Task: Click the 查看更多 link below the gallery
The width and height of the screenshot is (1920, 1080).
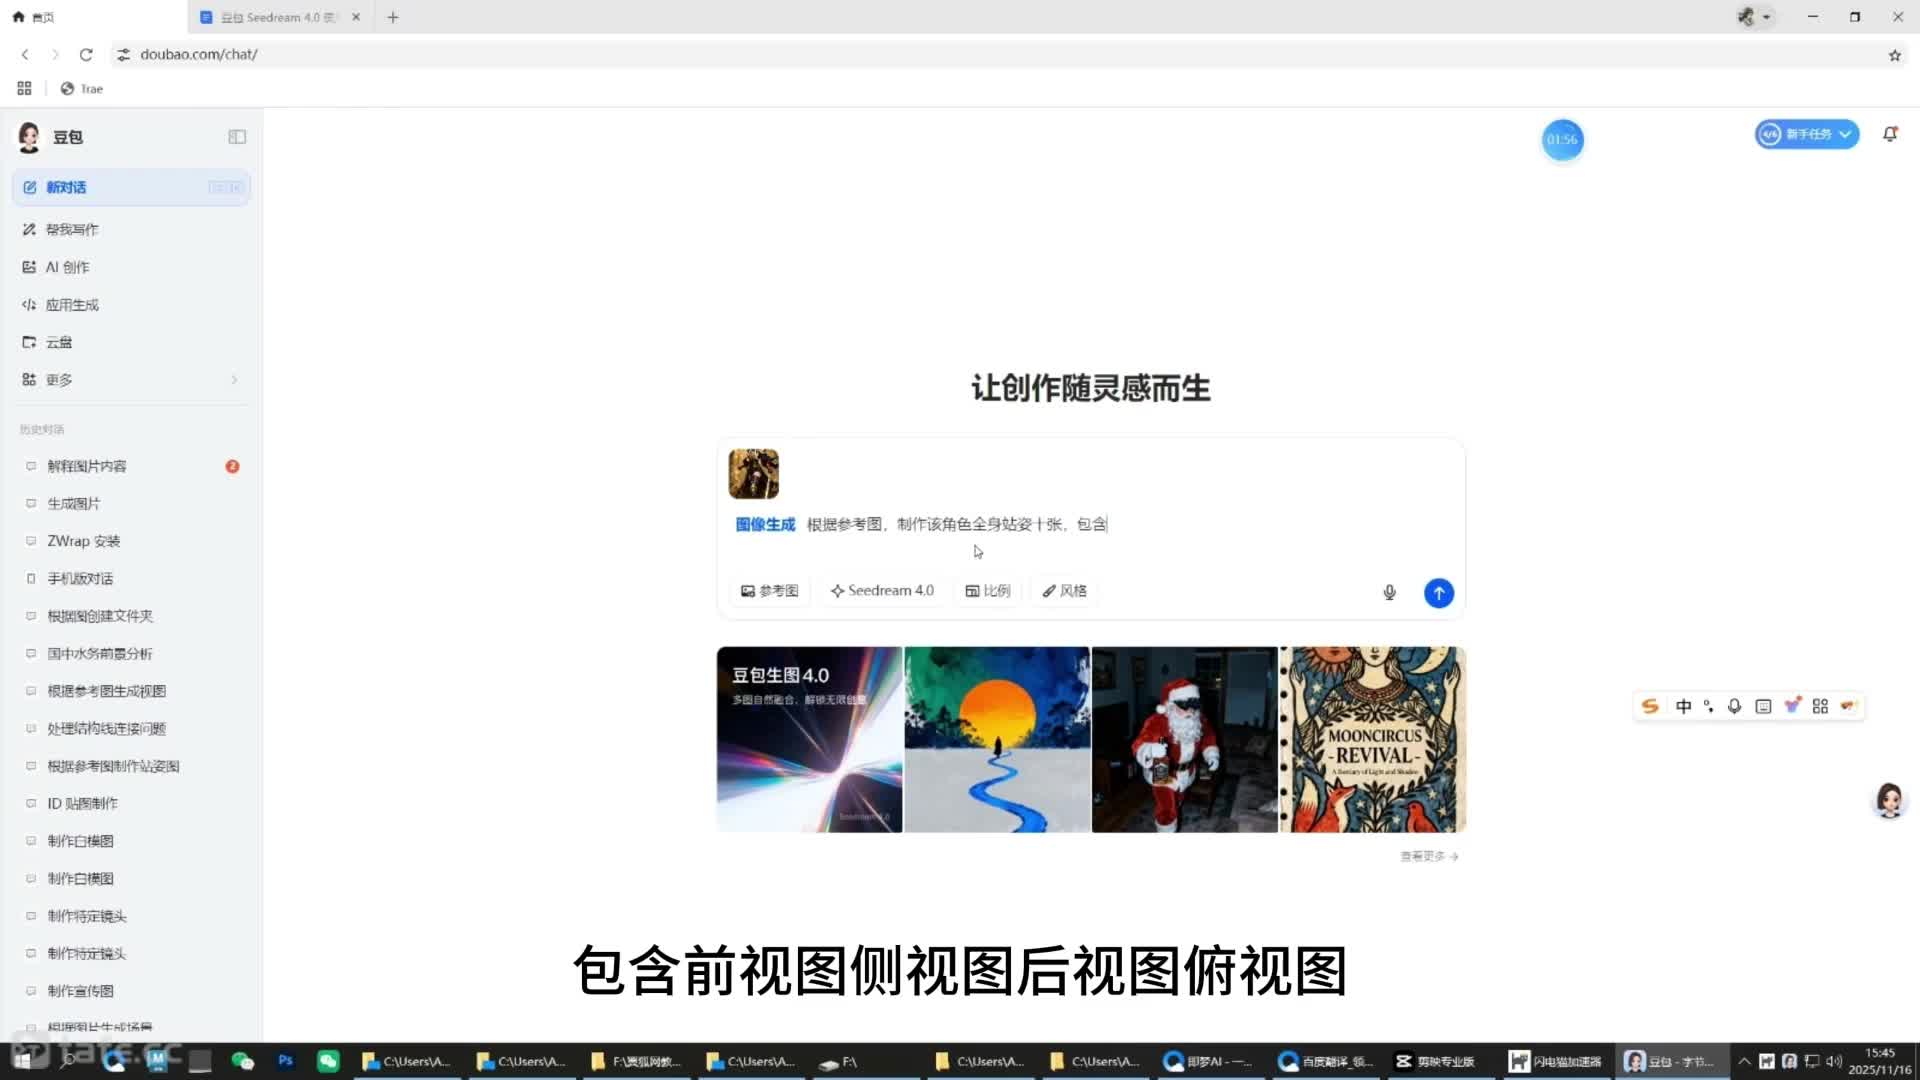Action: click(1426, 856)
